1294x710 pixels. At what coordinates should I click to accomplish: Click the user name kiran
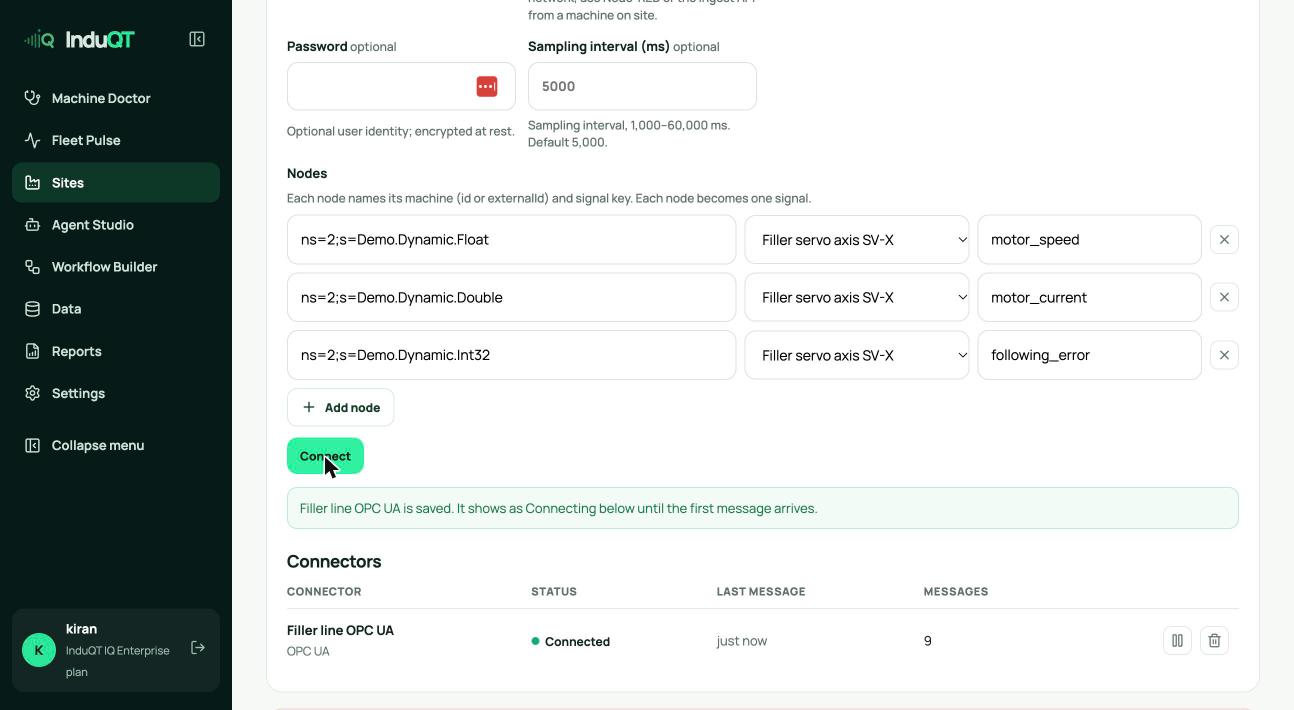[81, 629]
